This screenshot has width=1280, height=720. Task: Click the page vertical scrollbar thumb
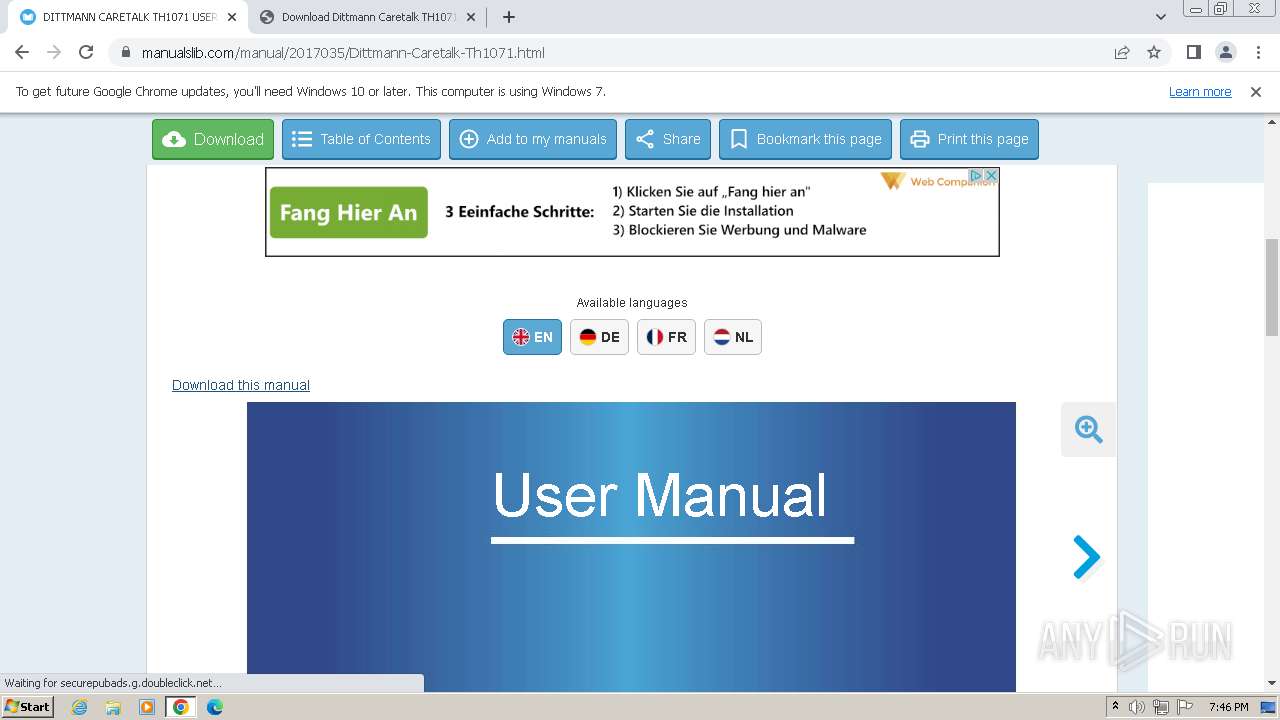click(1272, 288)
